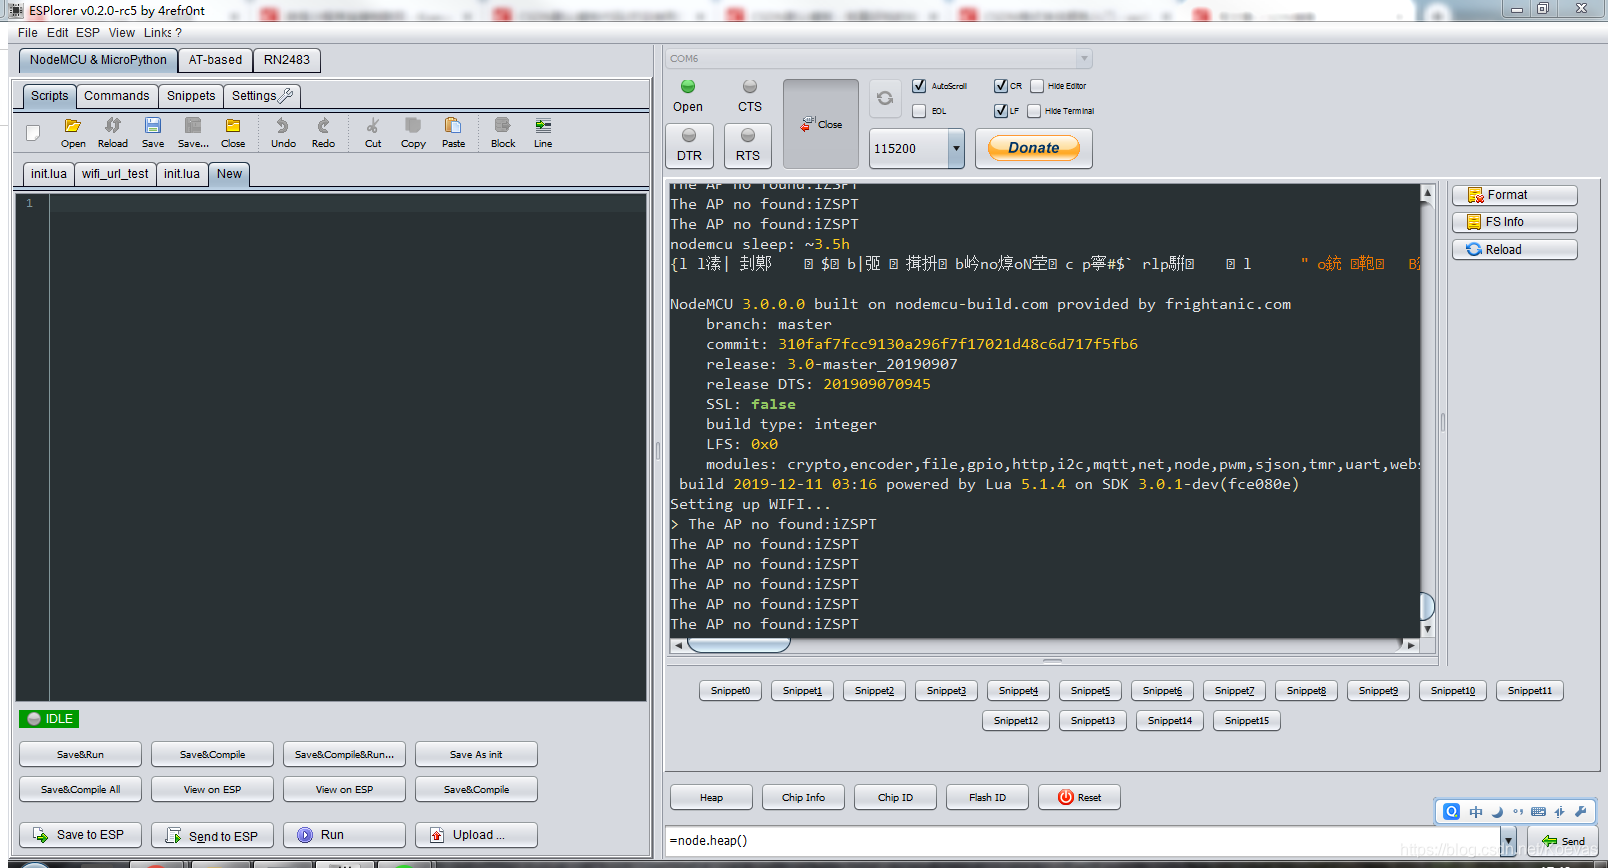Open the File menu
This screenshot has height=868, width=1608.
[x=28, y=33]
